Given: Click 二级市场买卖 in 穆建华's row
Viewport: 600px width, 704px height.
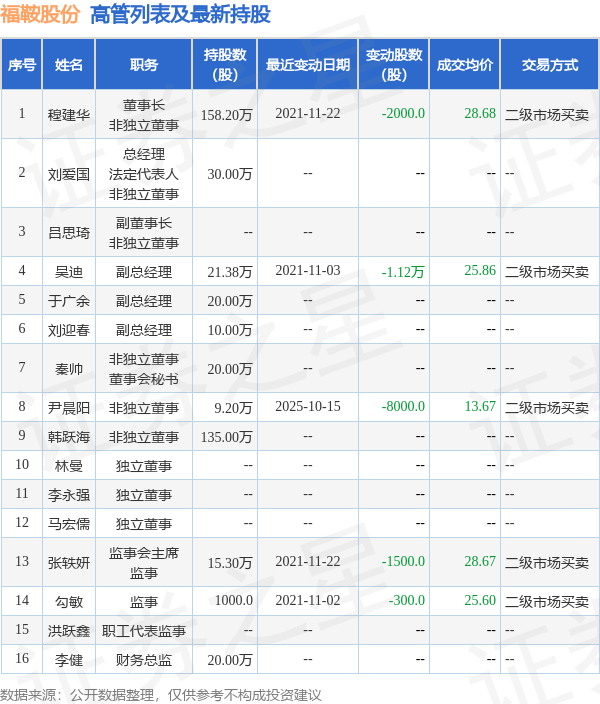Looking at the screenshot, I should [x=547, y=115].
